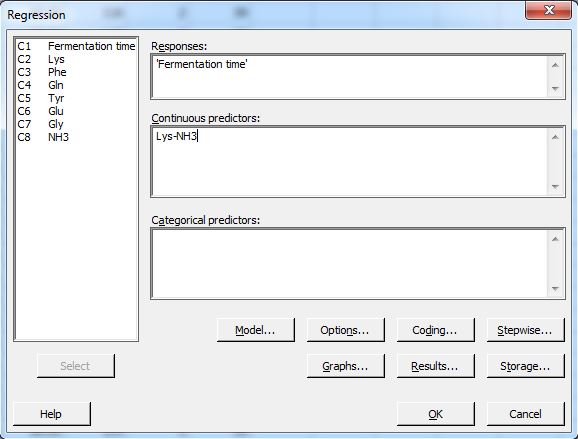This screenshot has width=578, height=439.
Task: Click Continuous predictors scrollbar down arrow
Action: coord(555,187)
